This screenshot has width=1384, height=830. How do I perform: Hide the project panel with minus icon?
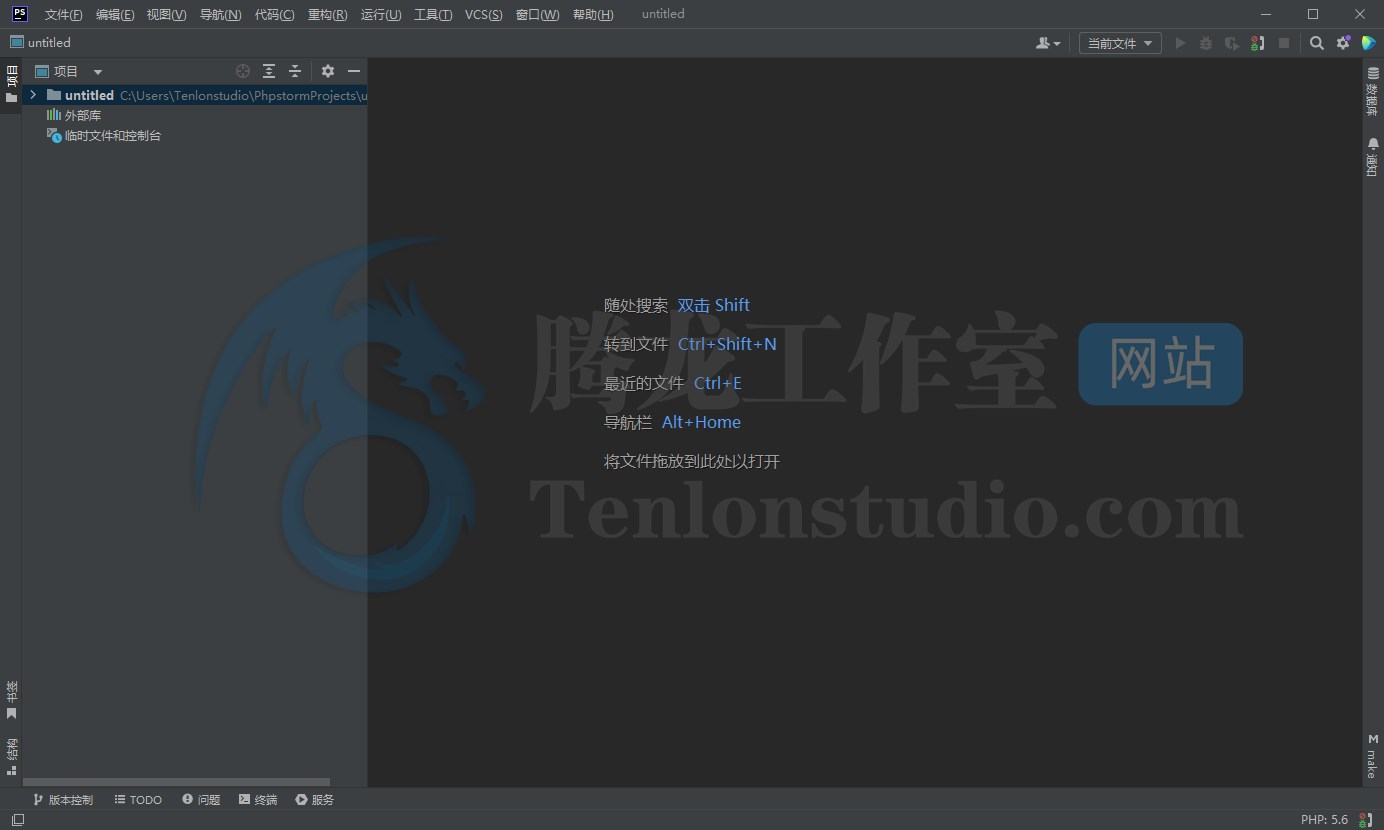coord(354,71)
